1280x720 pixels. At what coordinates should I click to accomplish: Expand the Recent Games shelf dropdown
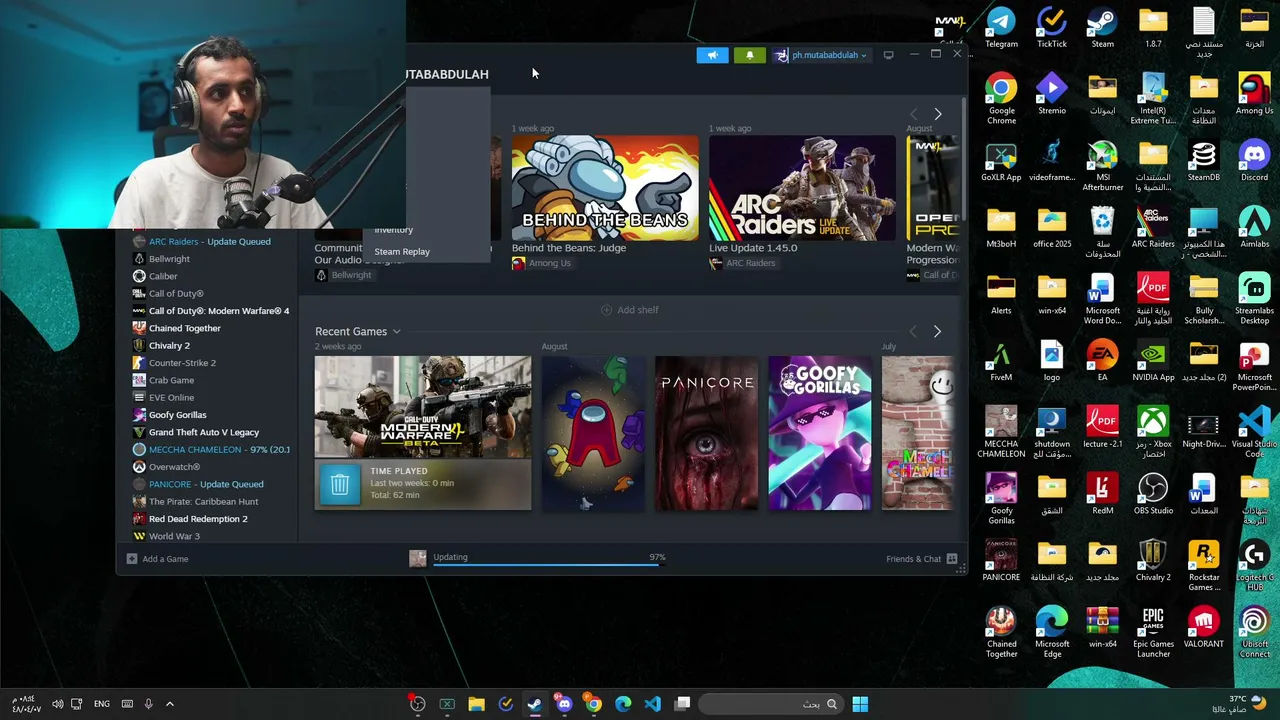[396, 332]
